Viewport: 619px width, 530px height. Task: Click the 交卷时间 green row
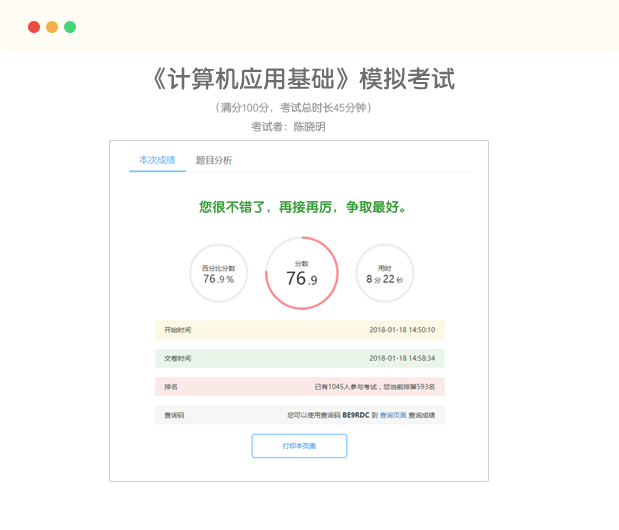(299, 358)
